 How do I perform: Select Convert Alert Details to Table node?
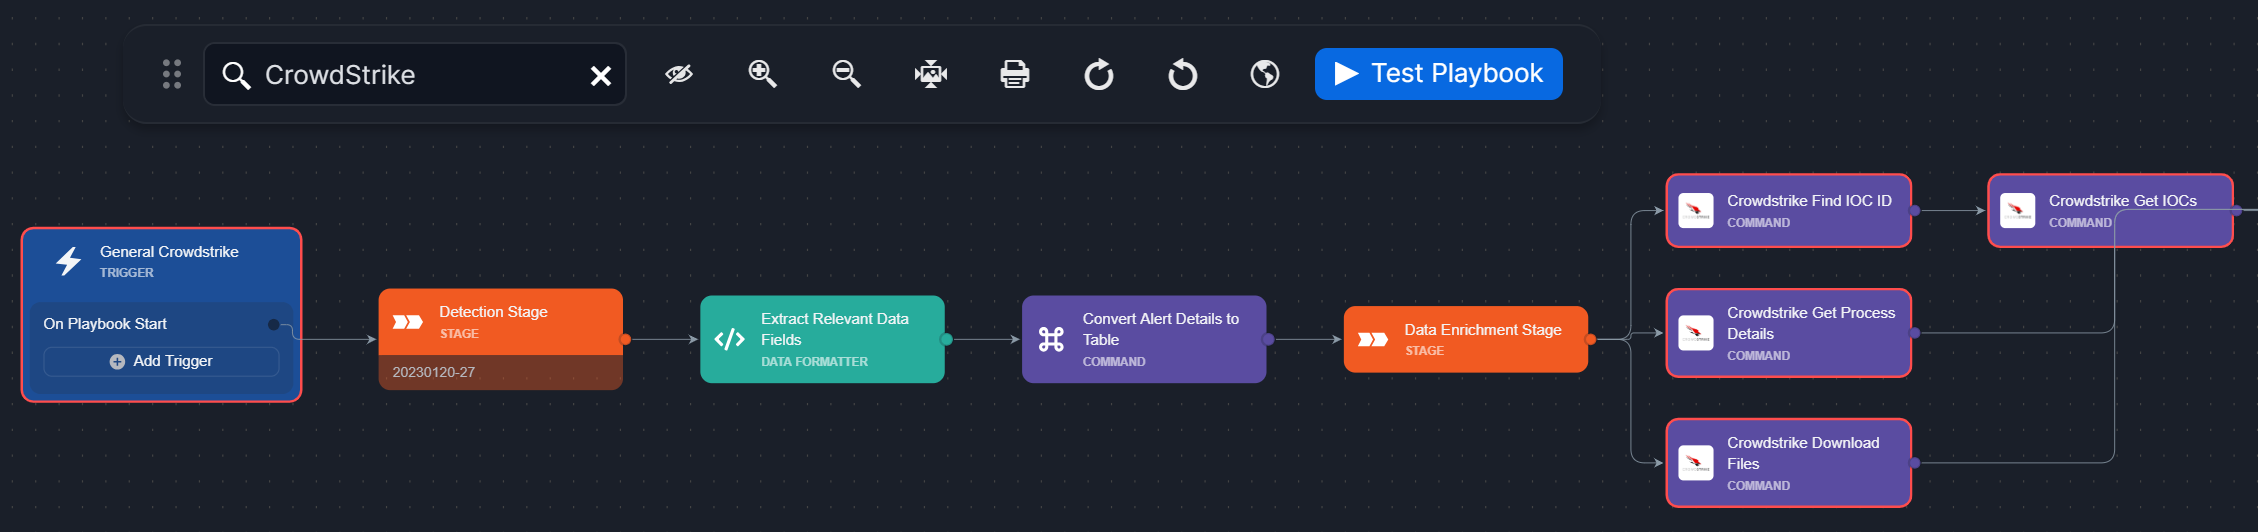(x=1144, y=339)
